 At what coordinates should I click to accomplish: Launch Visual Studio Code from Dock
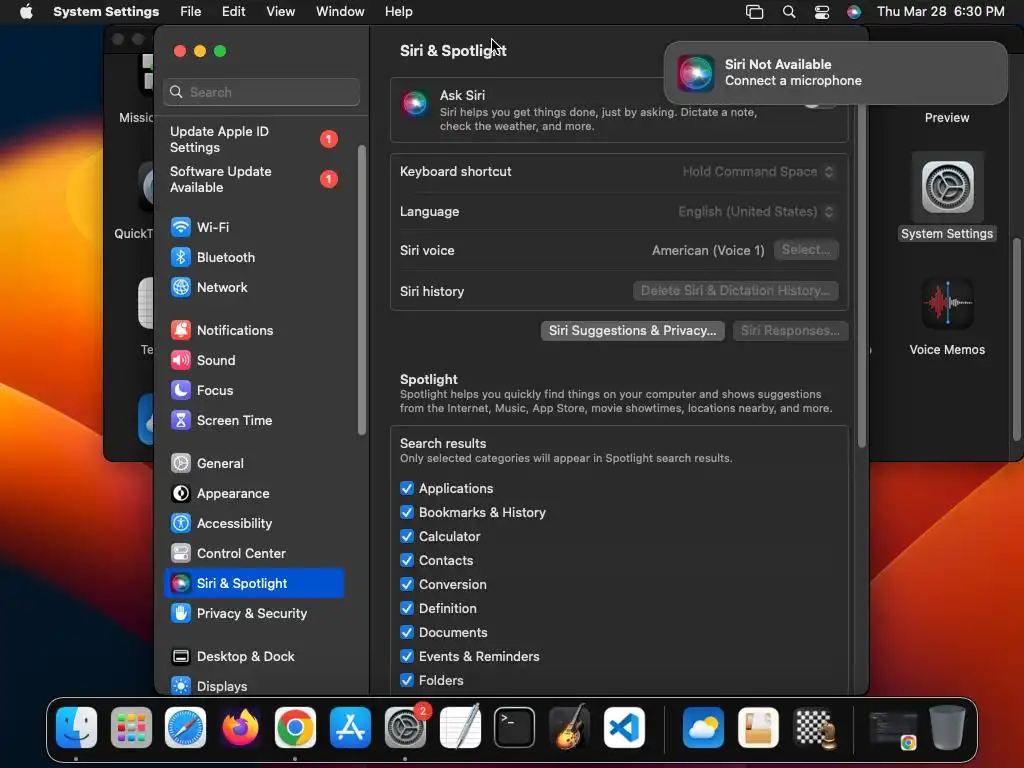[x=624, y=728]
